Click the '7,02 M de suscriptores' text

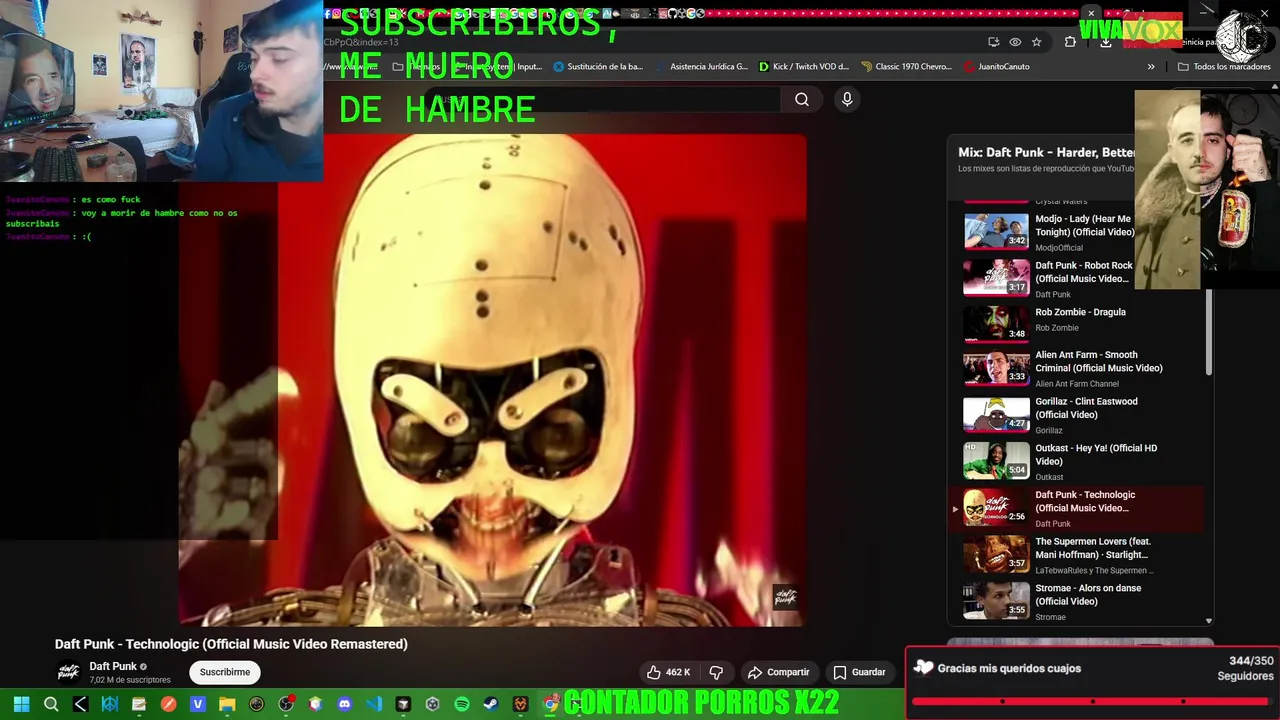point(130,680)
